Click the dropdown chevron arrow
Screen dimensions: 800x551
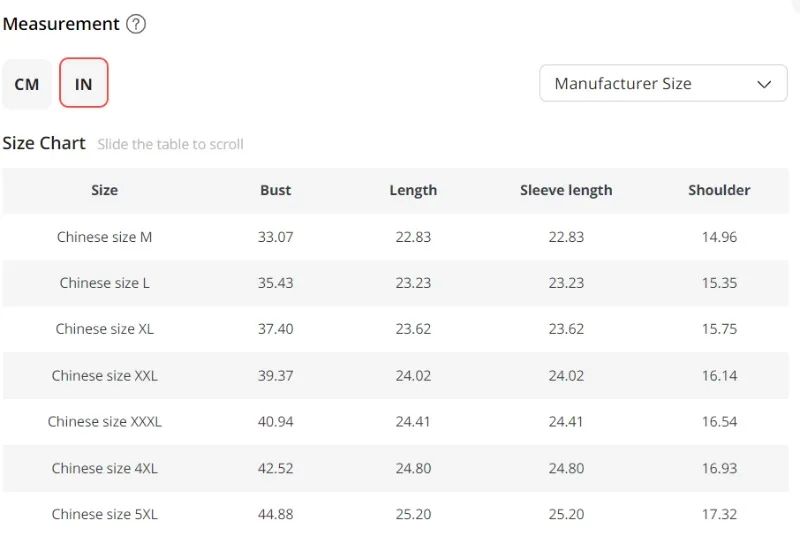[x=765, y=84]
